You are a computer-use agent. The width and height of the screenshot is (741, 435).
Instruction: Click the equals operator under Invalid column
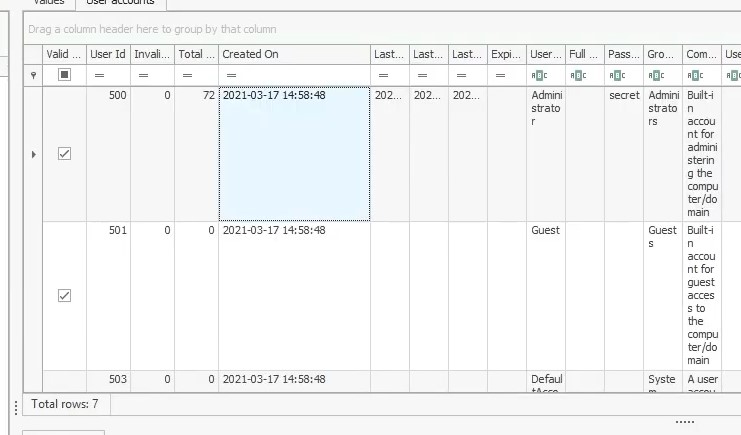(x=143, y=75)
